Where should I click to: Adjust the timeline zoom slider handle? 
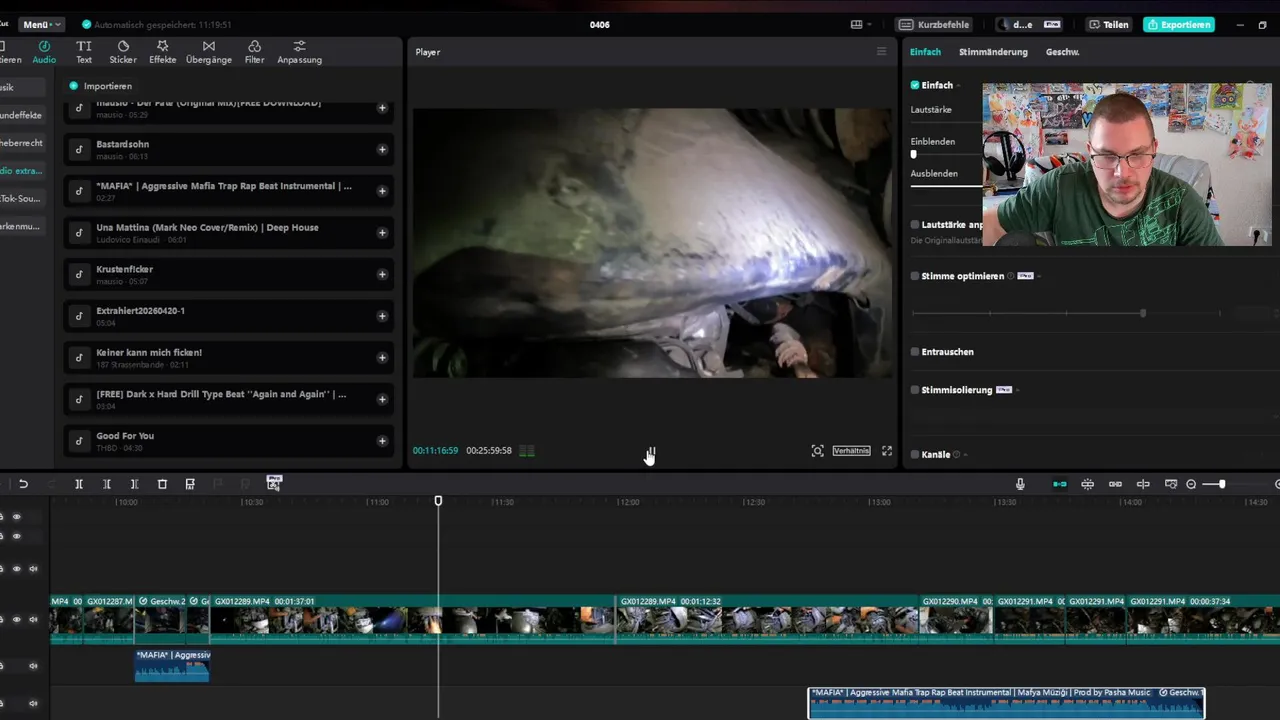(1221, 484)
